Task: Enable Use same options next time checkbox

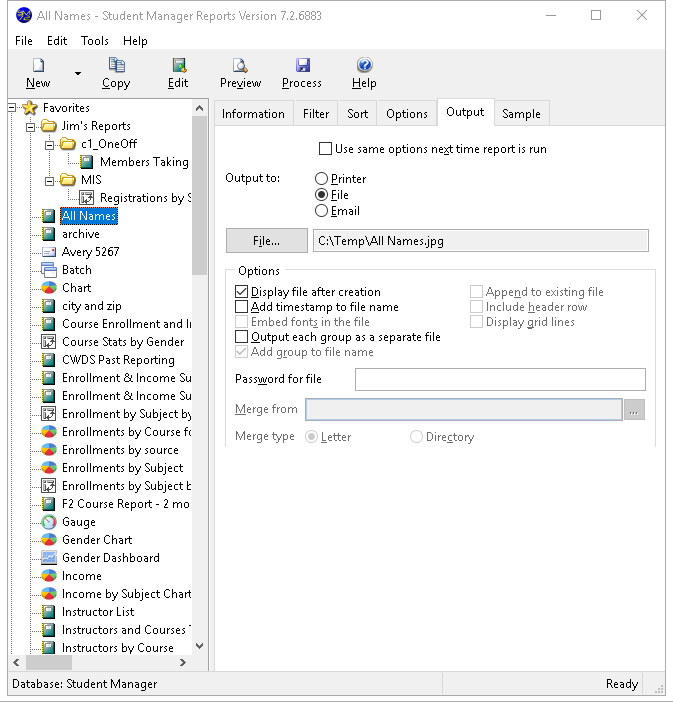Action: (325, 148)
